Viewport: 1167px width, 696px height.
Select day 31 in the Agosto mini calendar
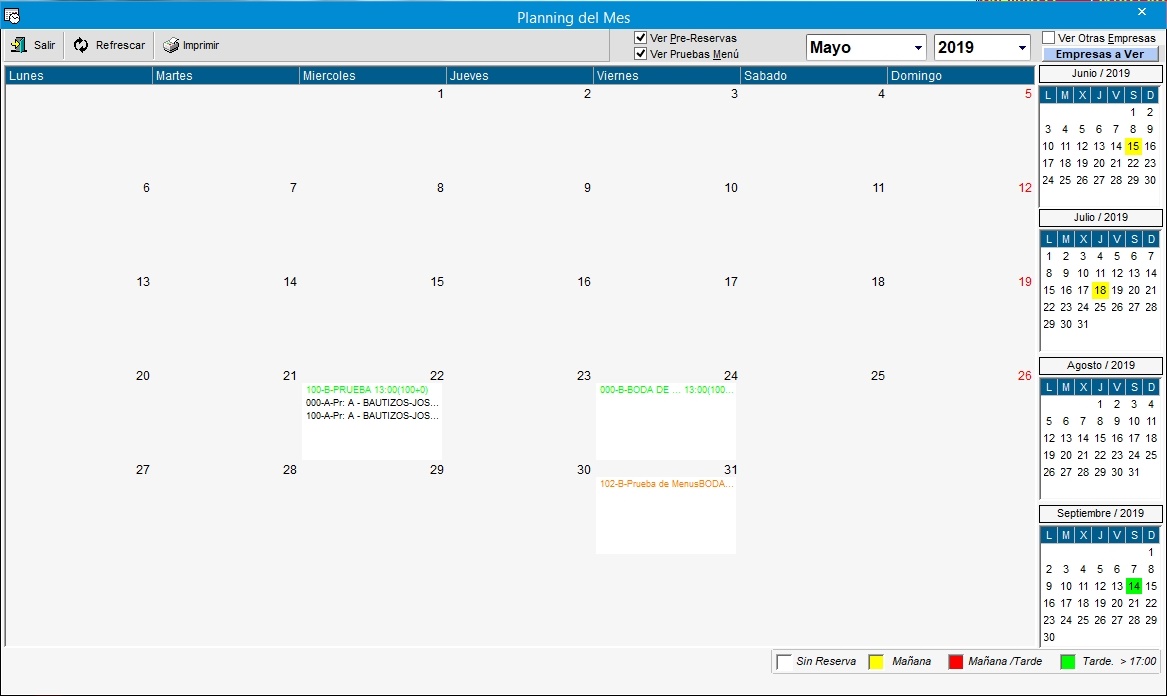tap(1134, 473)
